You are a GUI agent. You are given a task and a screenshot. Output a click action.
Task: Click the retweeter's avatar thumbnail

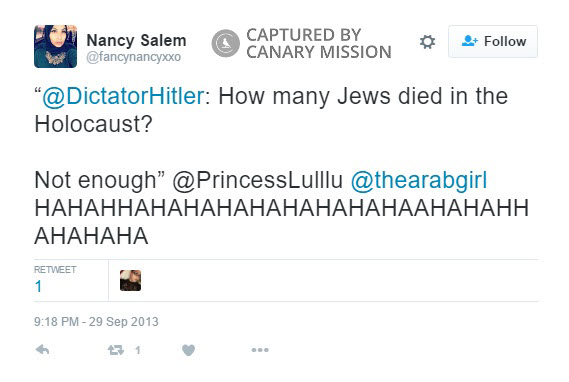[x=130, y=280]
